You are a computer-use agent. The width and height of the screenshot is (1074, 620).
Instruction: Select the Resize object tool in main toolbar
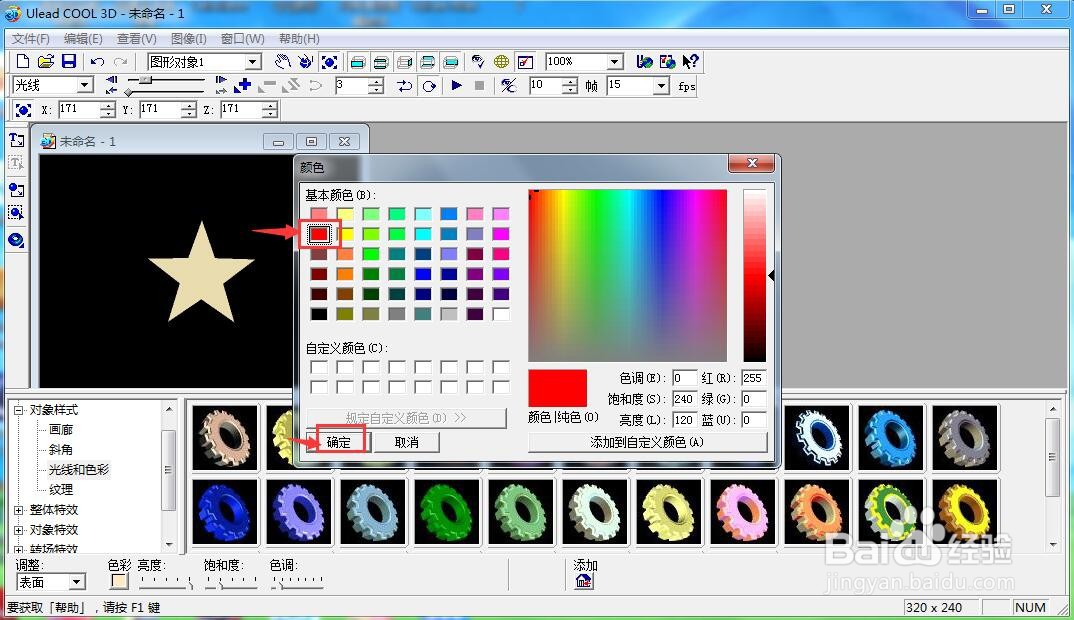click(x=329, y=62)
